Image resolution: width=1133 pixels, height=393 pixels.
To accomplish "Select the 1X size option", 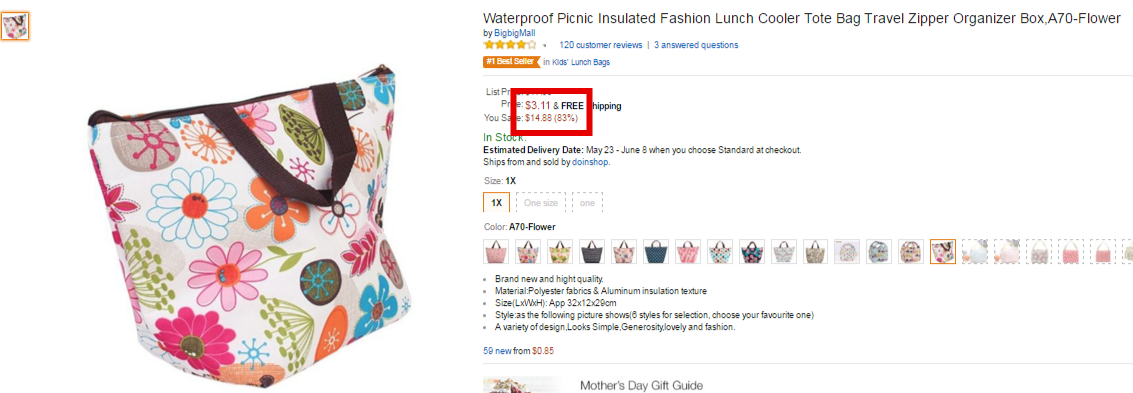I will coord(496,203).
